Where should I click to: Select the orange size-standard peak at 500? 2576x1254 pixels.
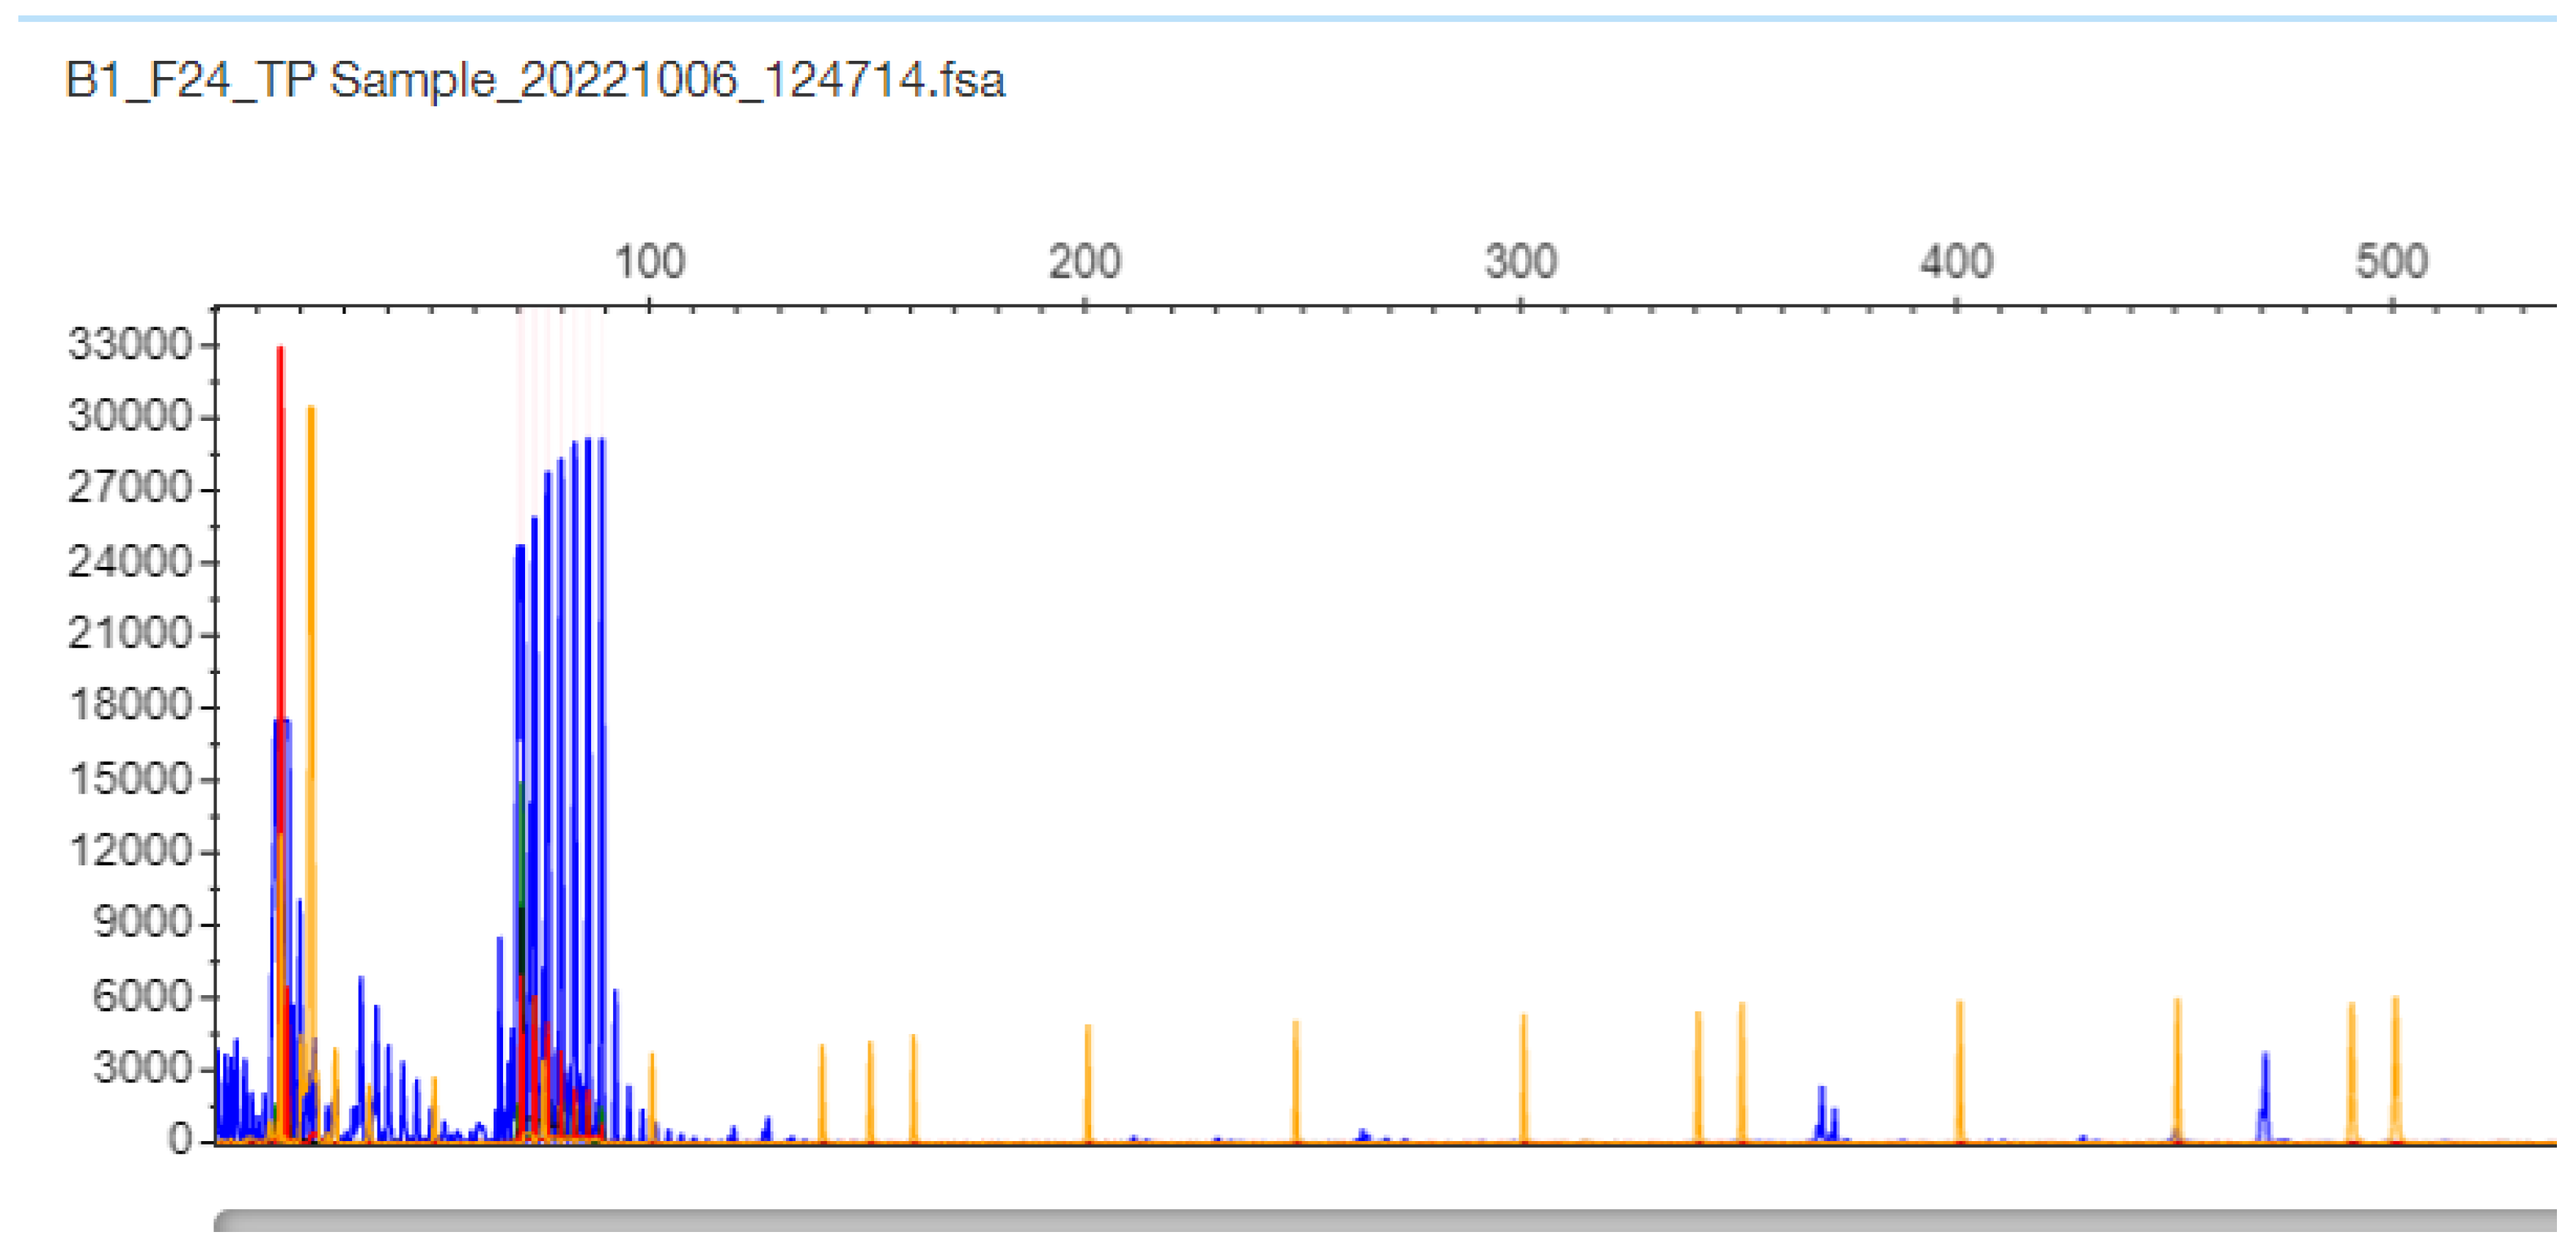(x=2395, y=1065)
